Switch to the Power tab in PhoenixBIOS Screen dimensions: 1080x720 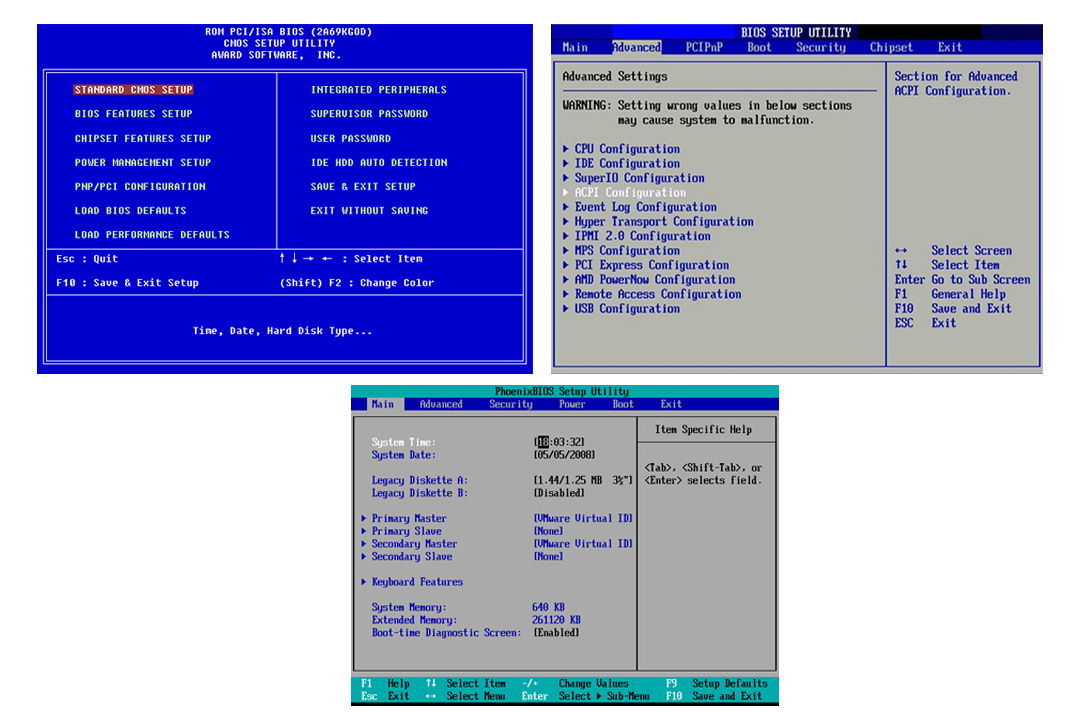572,404
